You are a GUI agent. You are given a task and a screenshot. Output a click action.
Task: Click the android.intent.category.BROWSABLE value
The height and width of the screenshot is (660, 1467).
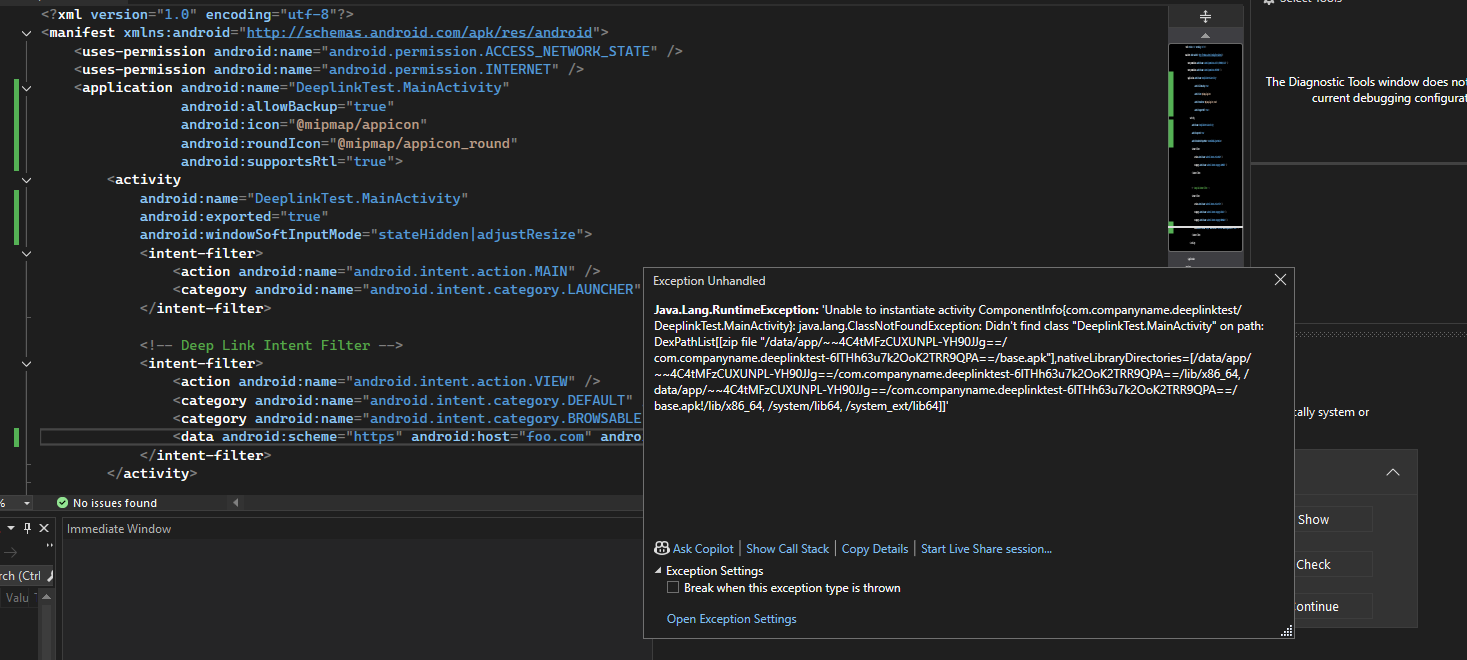pyautogui.click(x=502, y=419)
